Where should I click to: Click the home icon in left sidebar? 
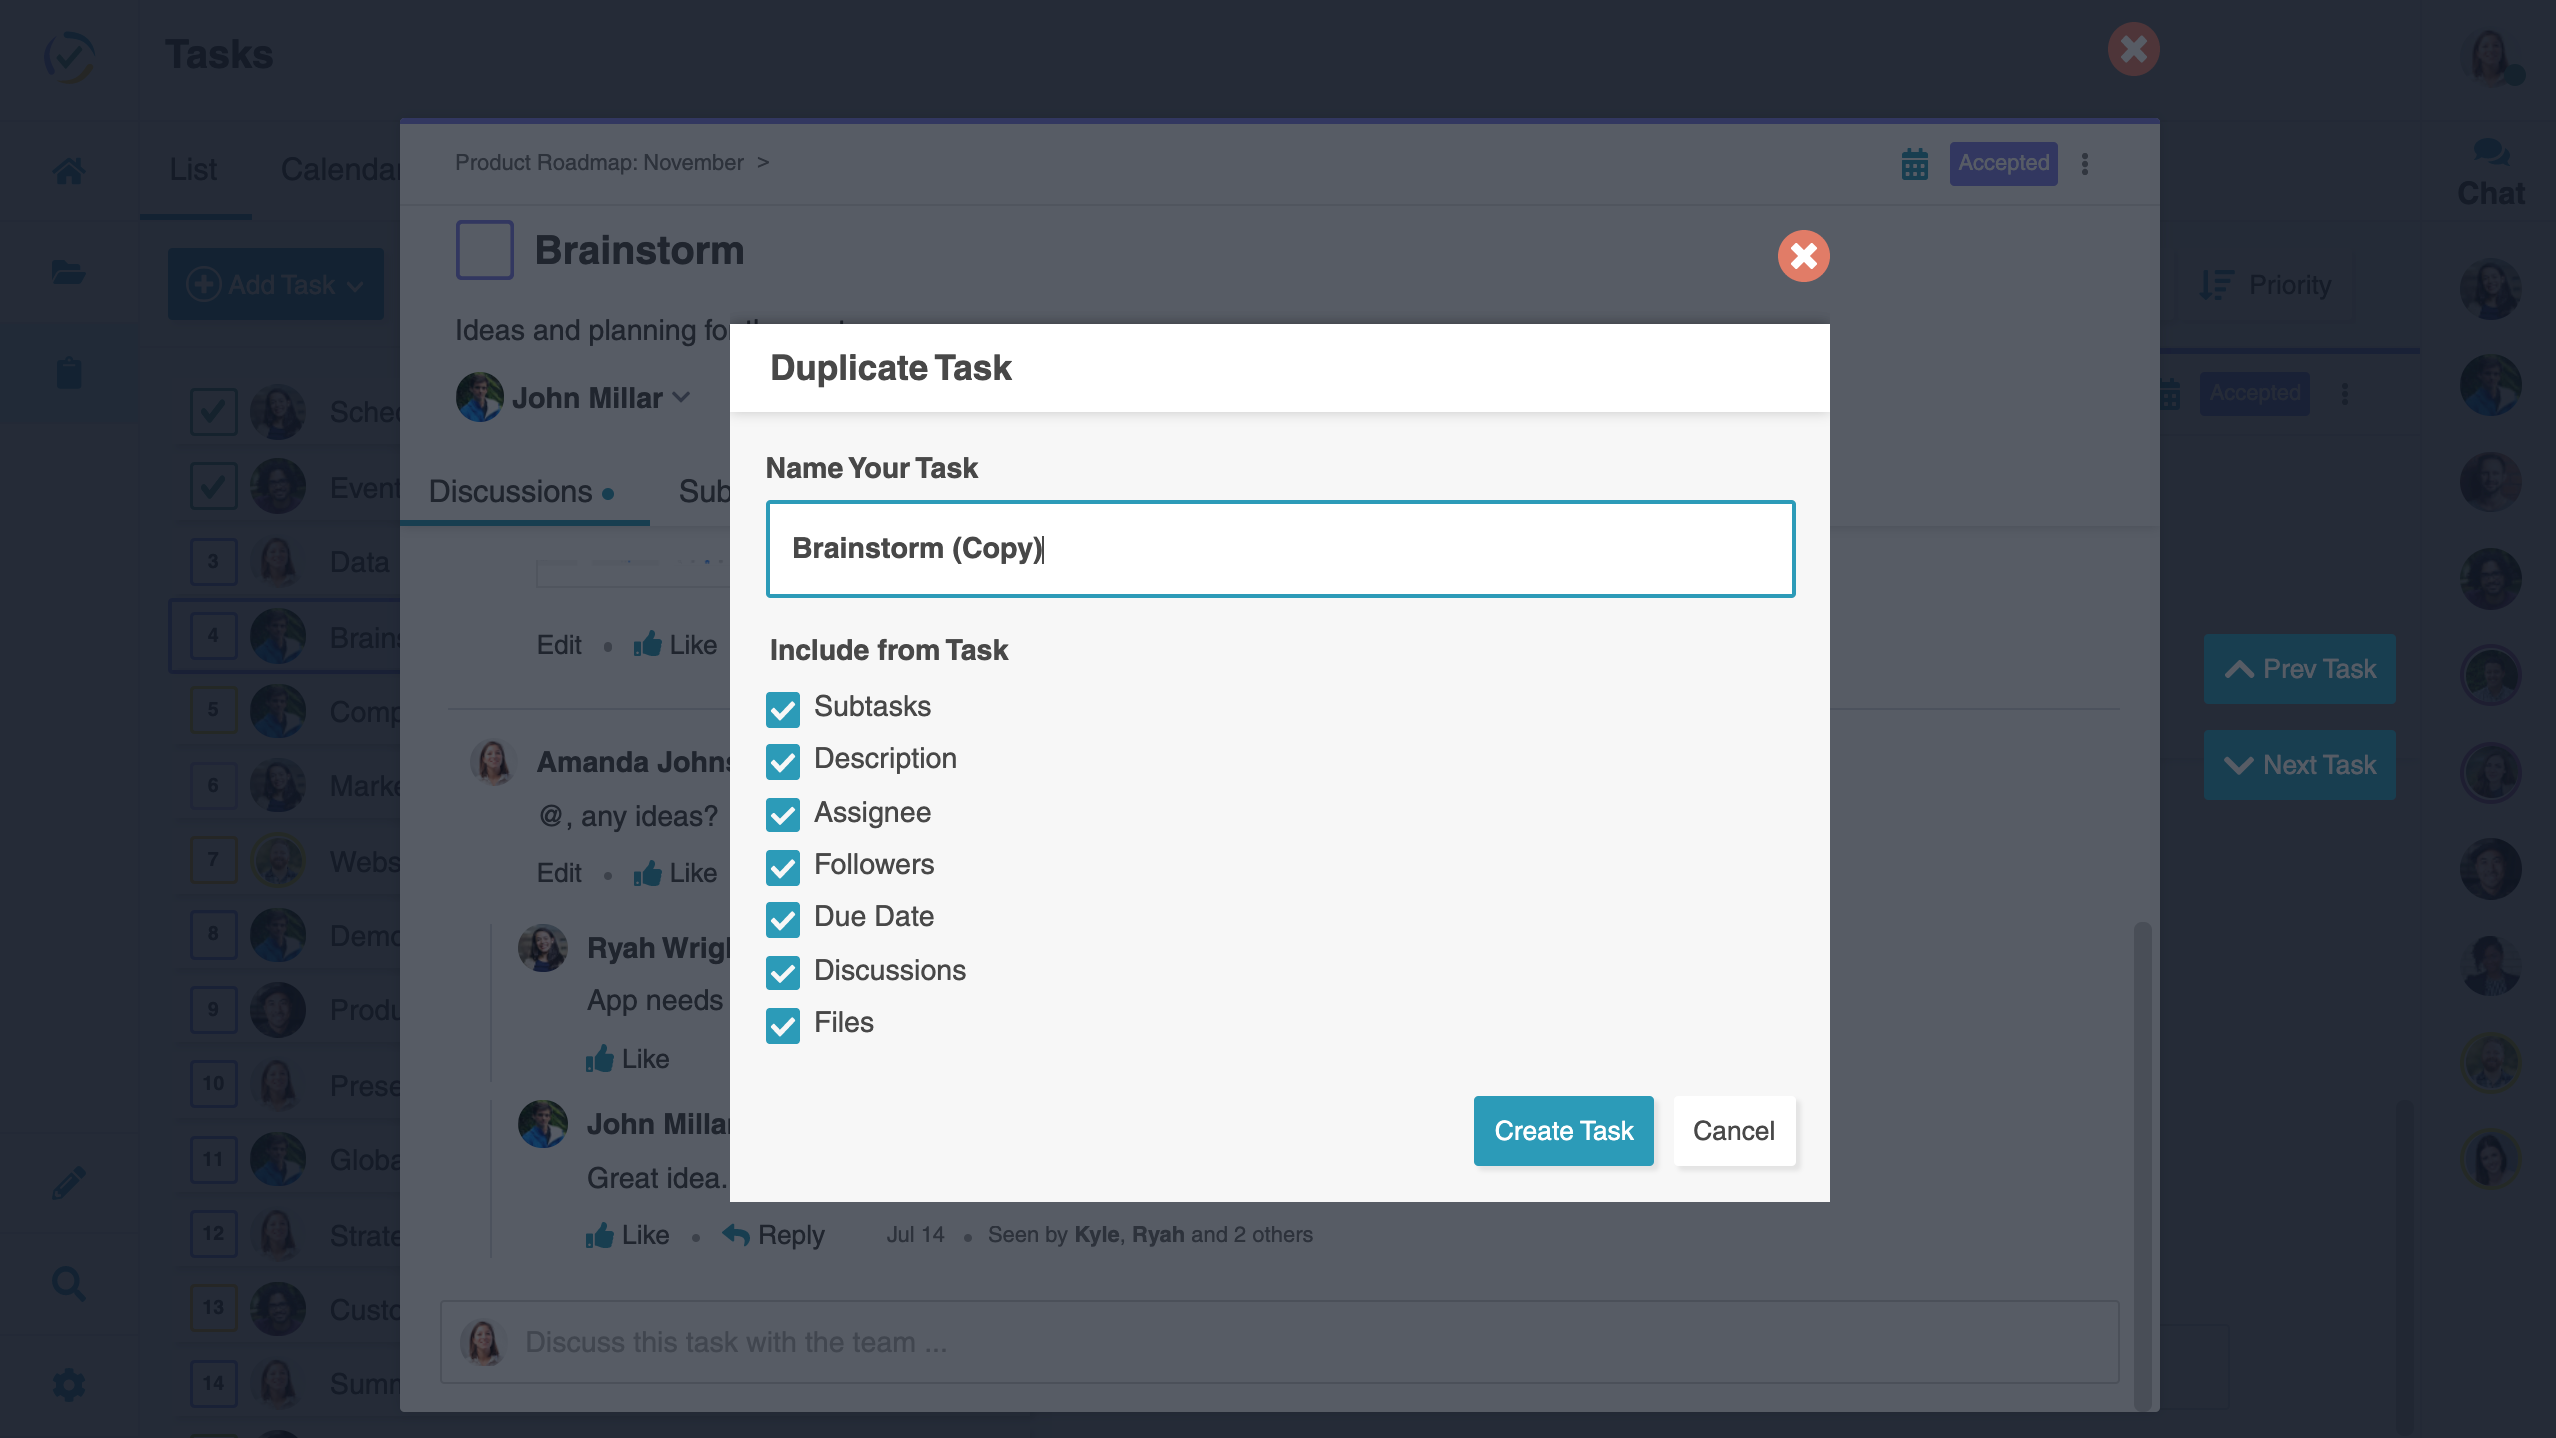(x=68, y=170)
